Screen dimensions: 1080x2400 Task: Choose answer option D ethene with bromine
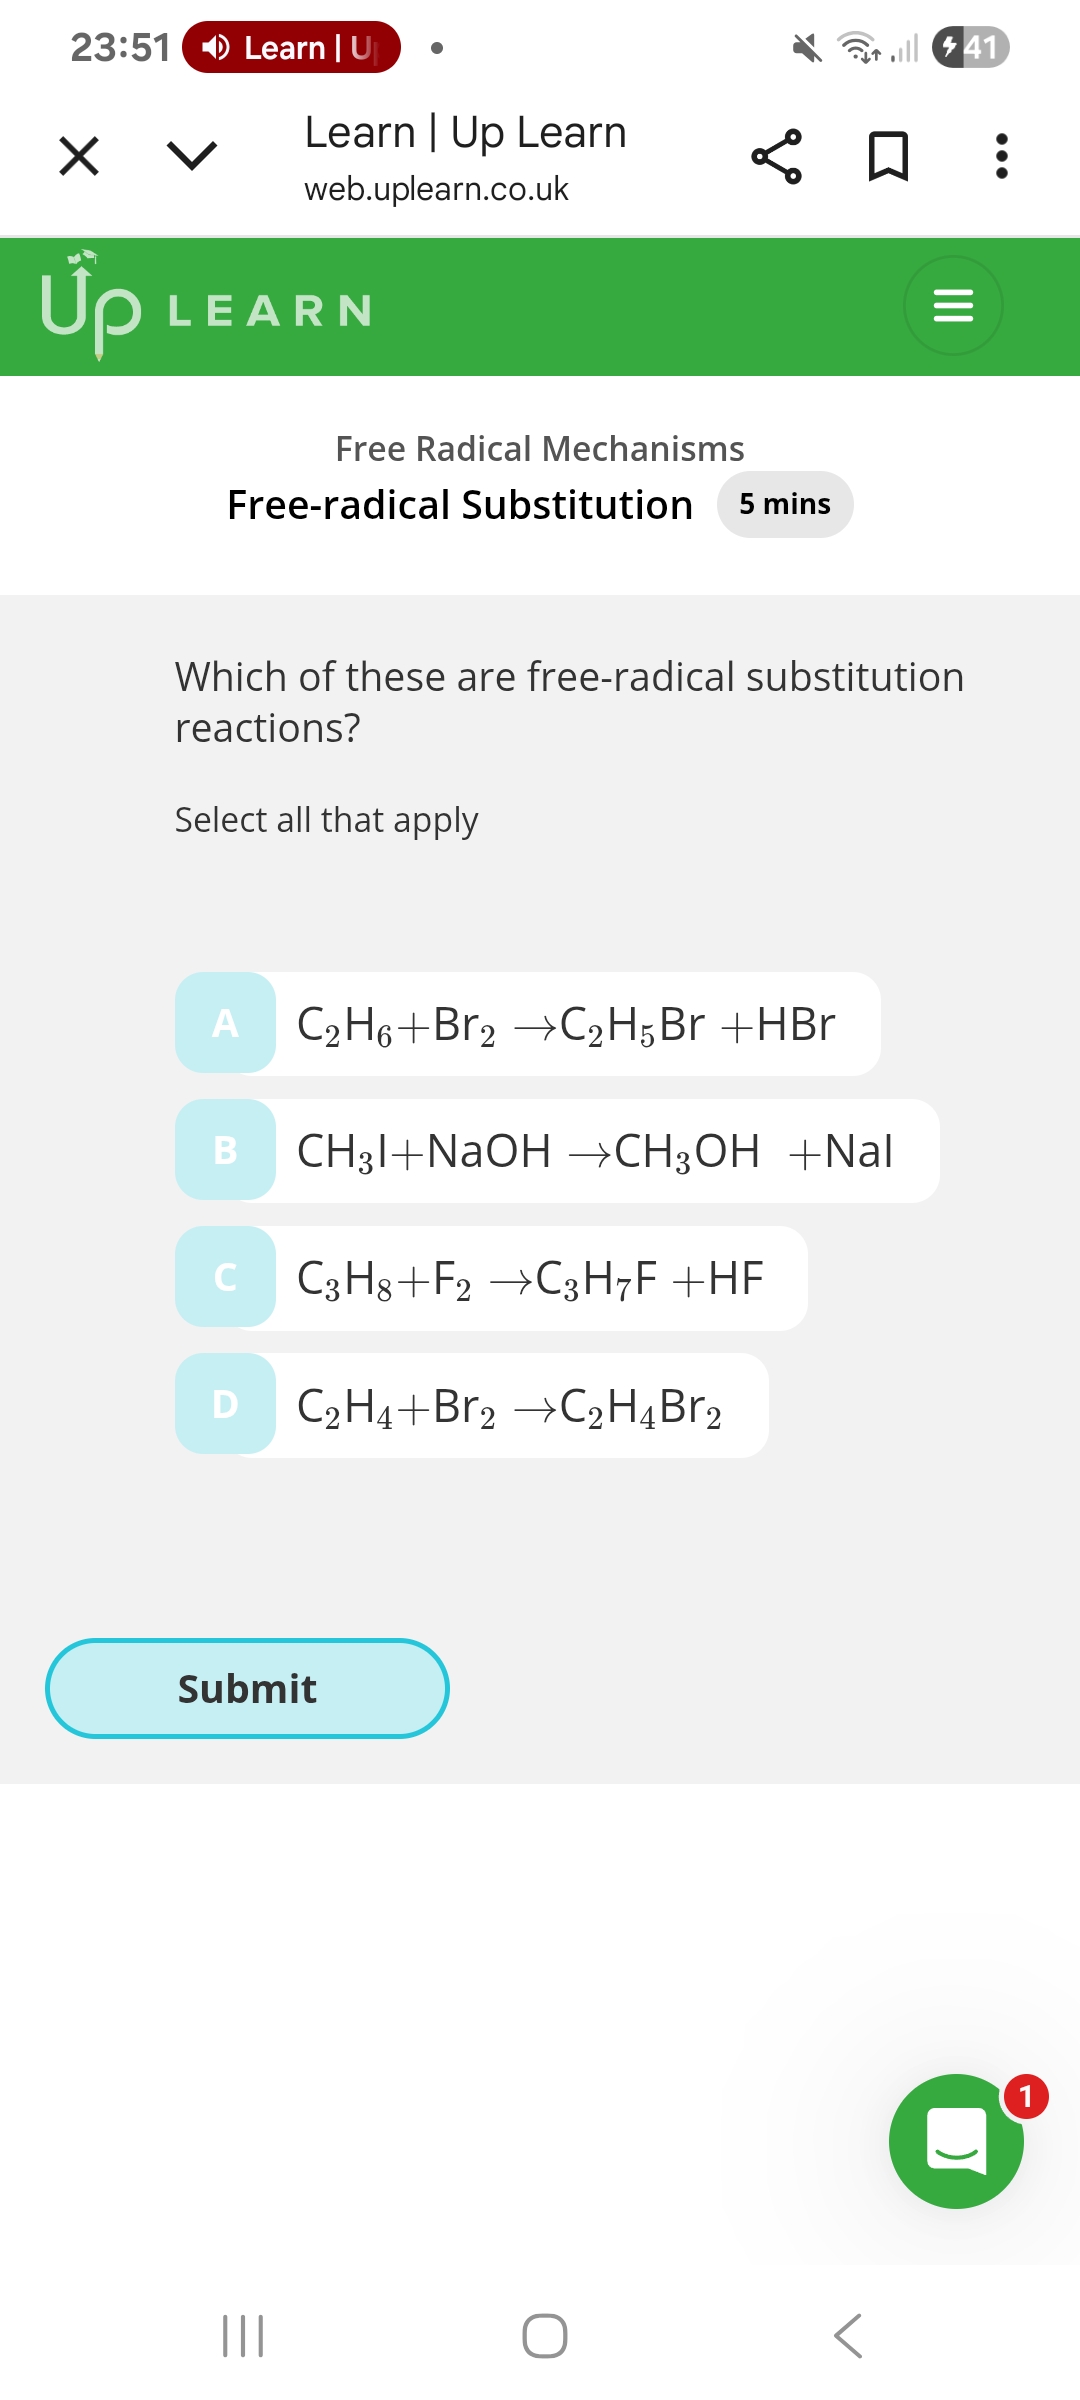tap(472, 1405)
